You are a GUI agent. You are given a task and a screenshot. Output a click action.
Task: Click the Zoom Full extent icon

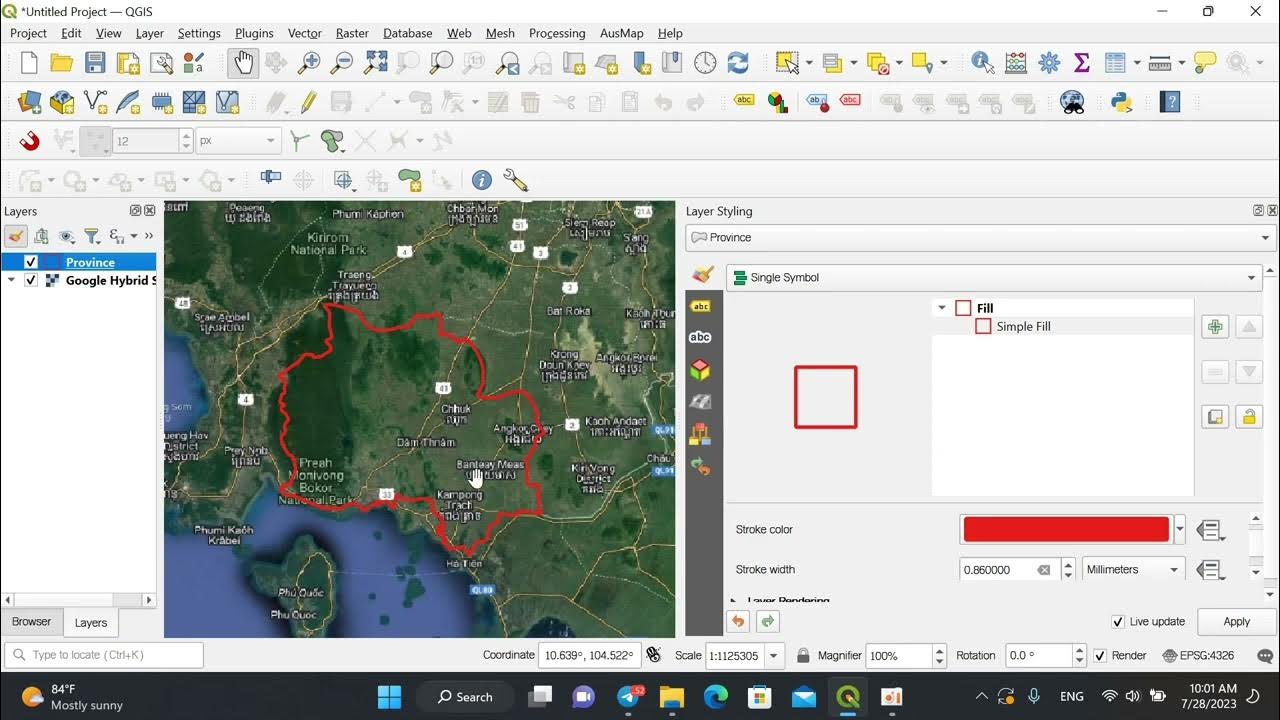375,63
